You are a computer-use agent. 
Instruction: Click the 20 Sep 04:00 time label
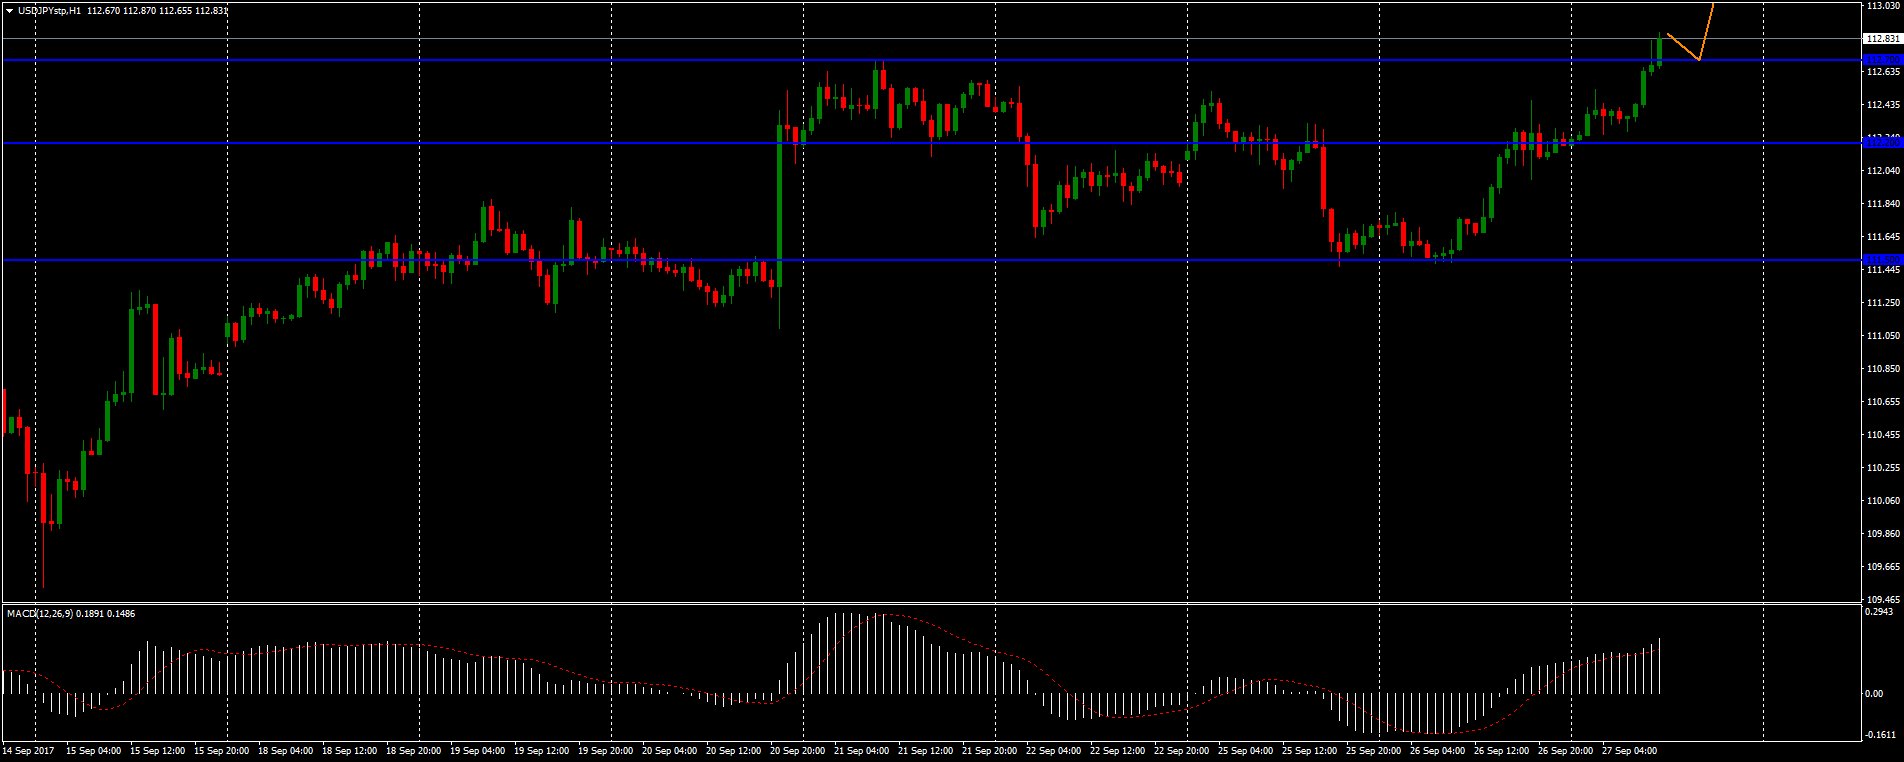point(670,750)
